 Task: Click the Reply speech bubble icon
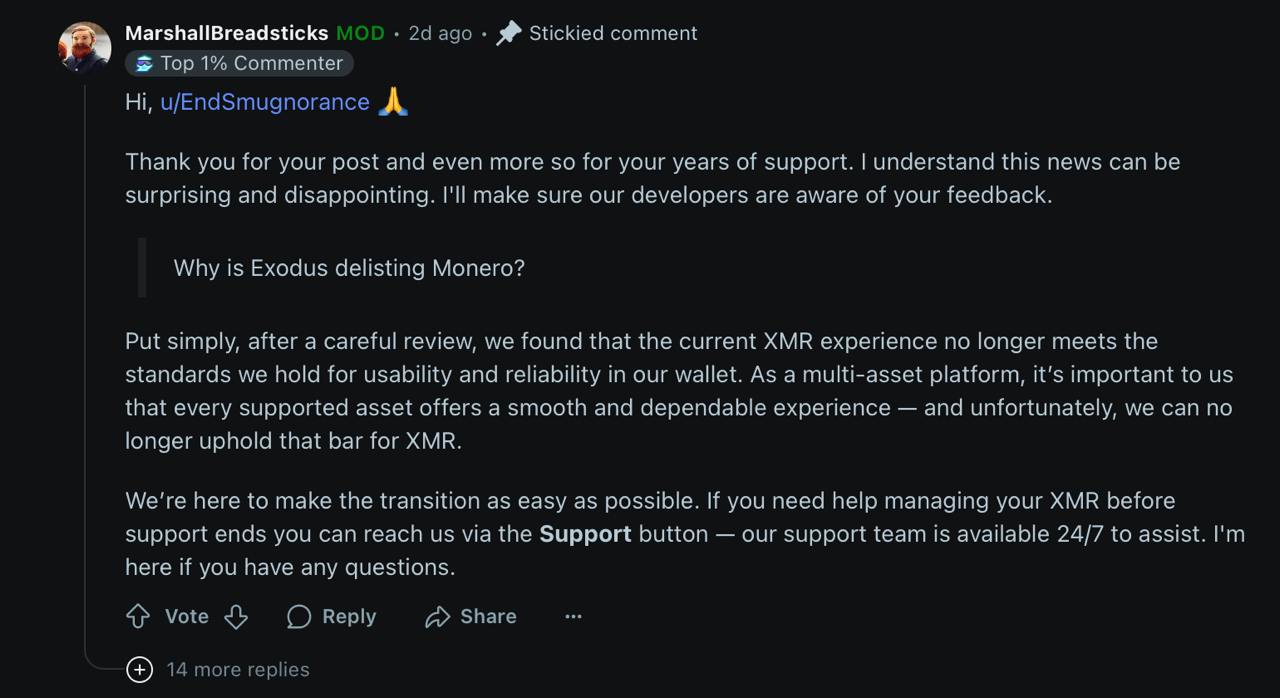[299, 617]
